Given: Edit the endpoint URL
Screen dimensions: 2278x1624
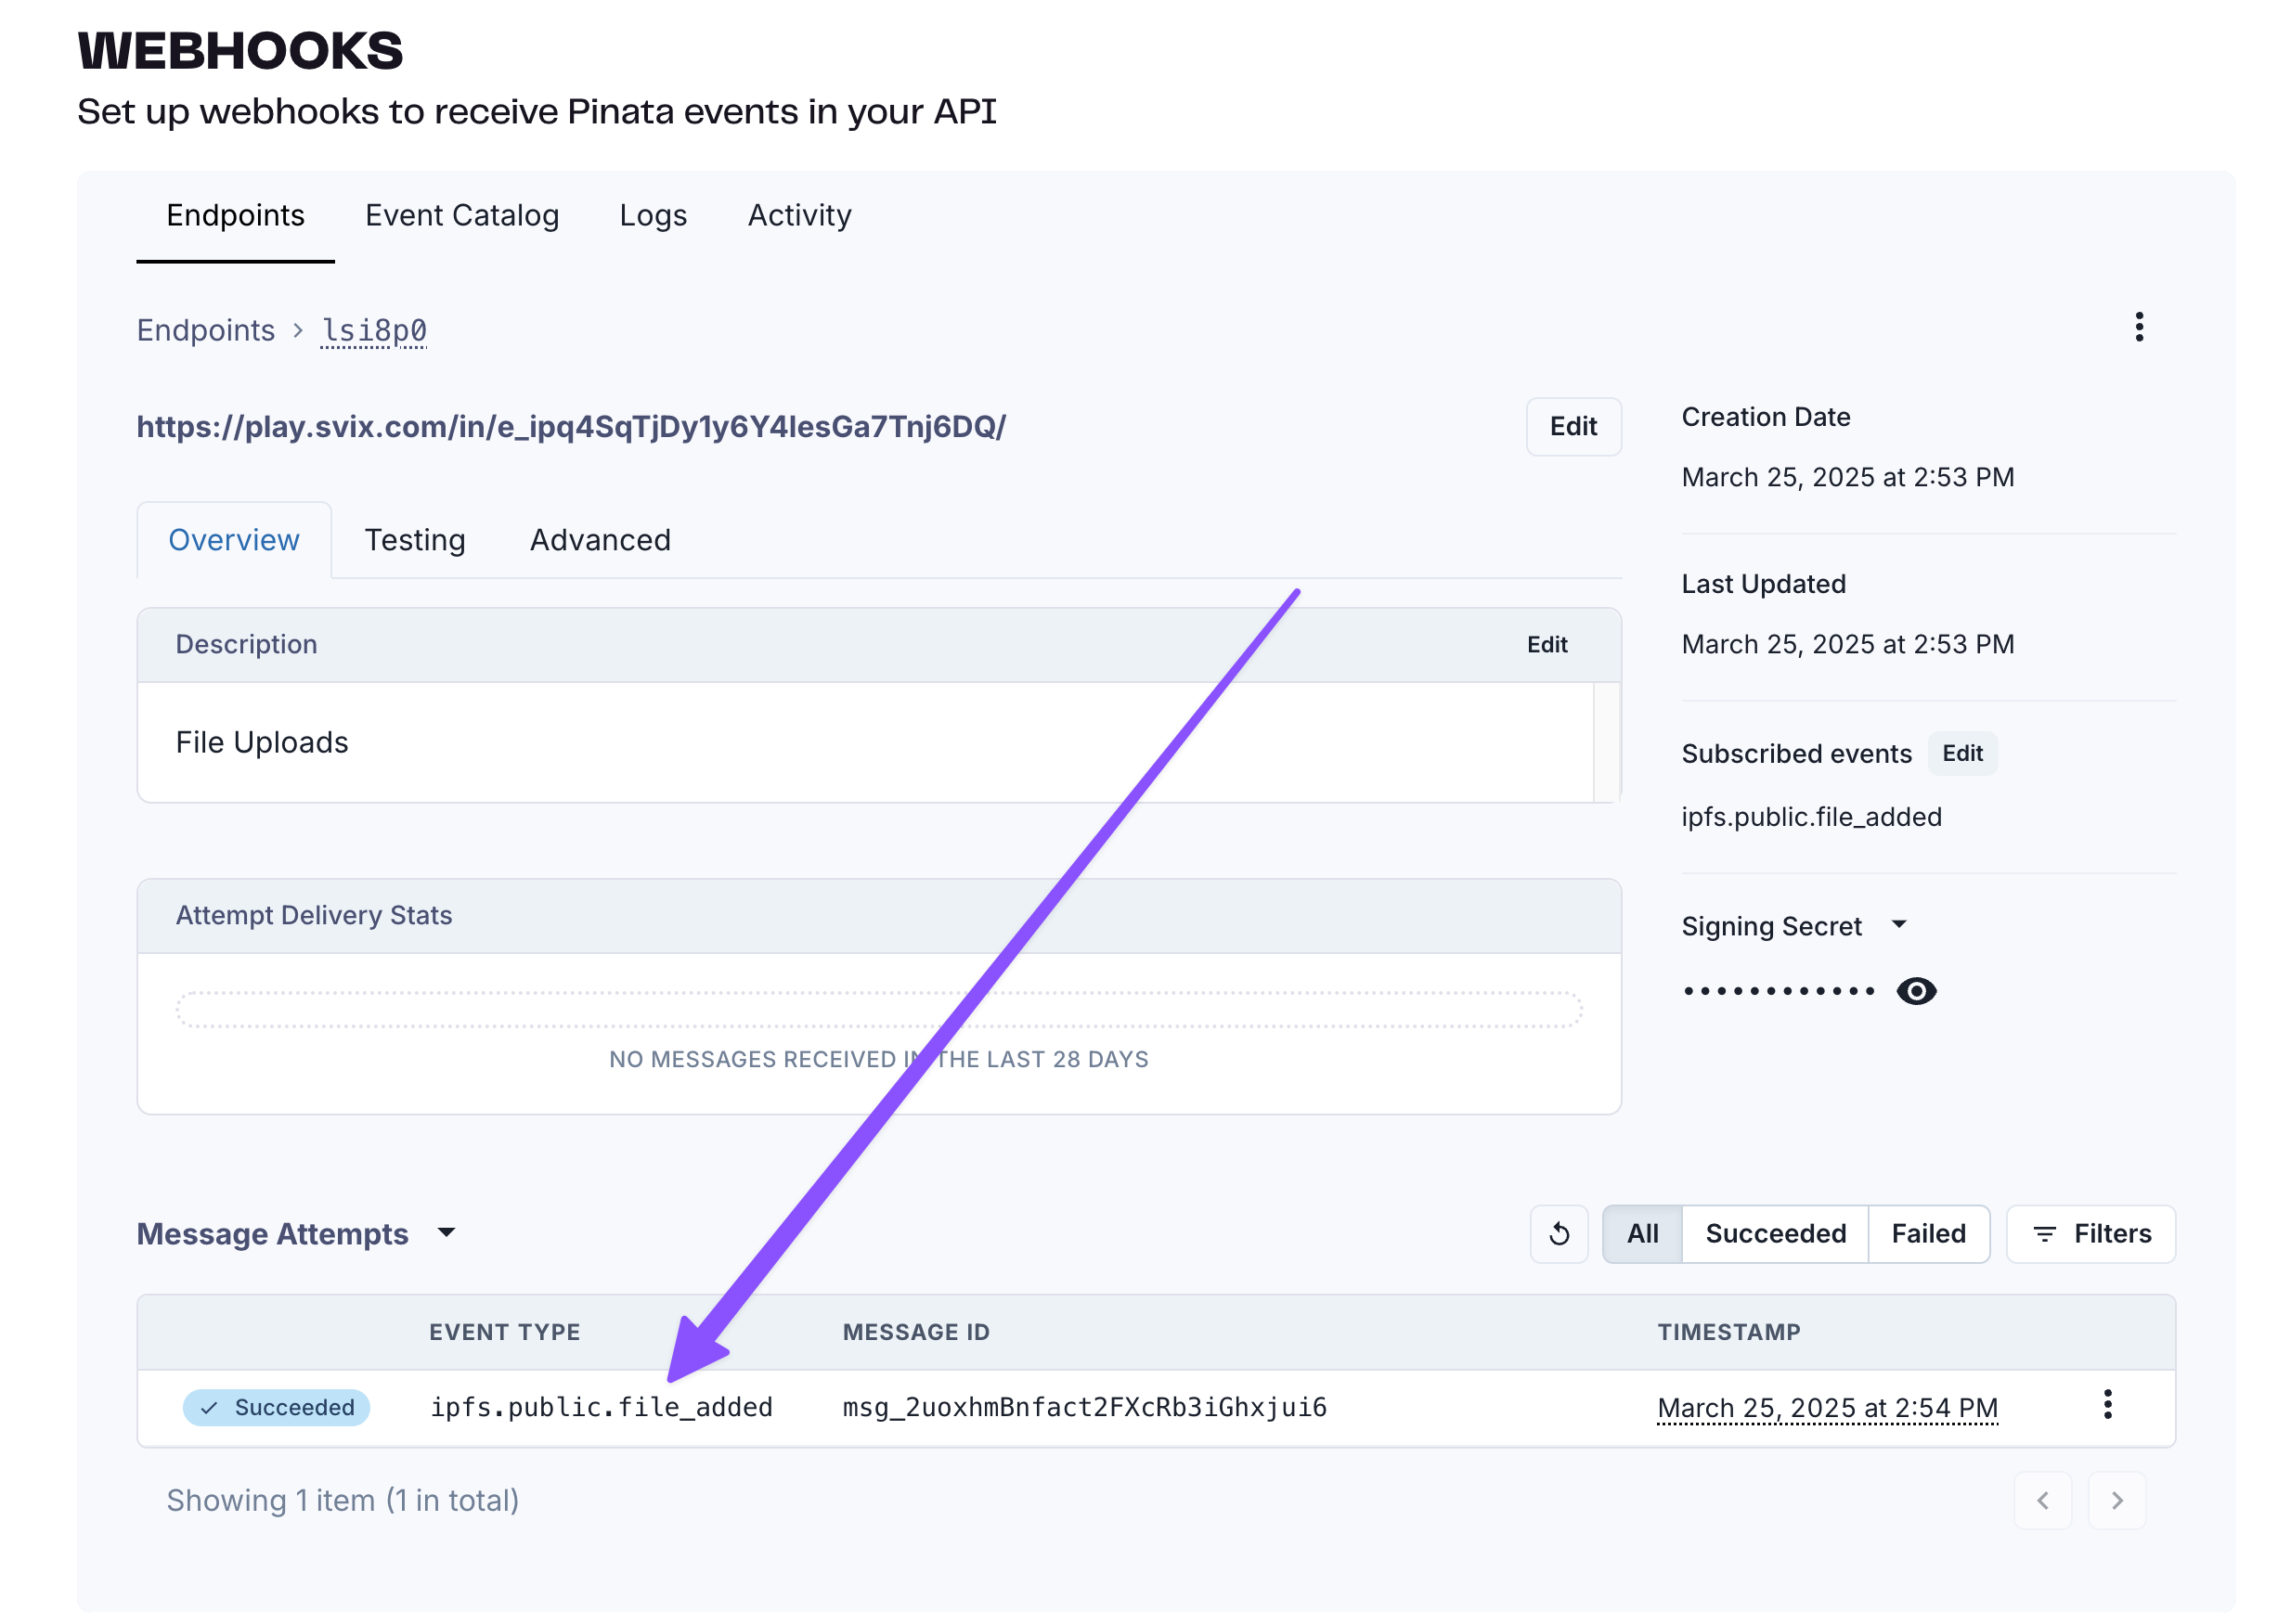Looking at the screenshot, I should 1572,427.
